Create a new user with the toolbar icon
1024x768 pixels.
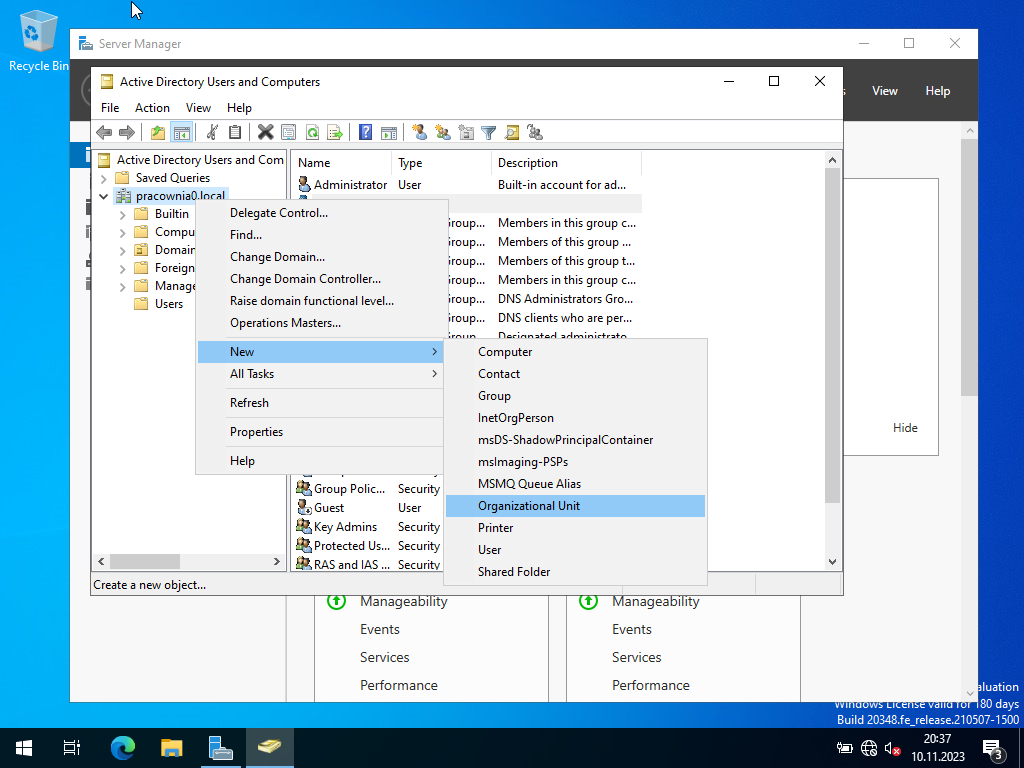click(420, 133)
